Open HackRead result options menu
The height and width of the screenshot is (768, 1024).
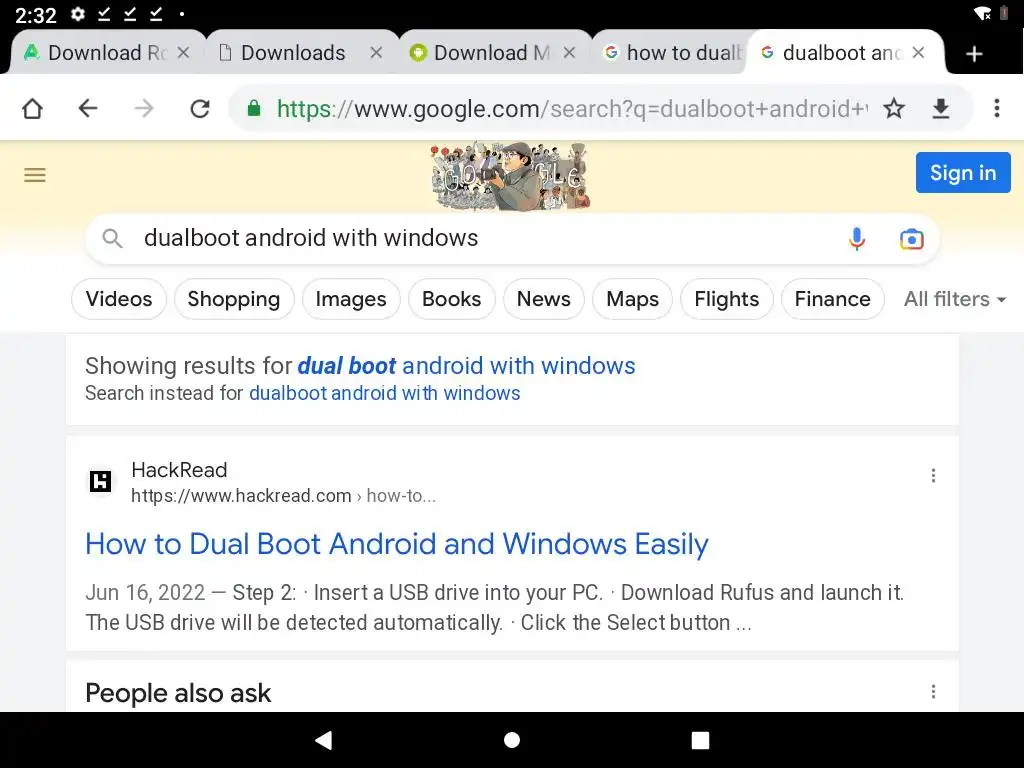pyautogui.click(x=933, y=475)
